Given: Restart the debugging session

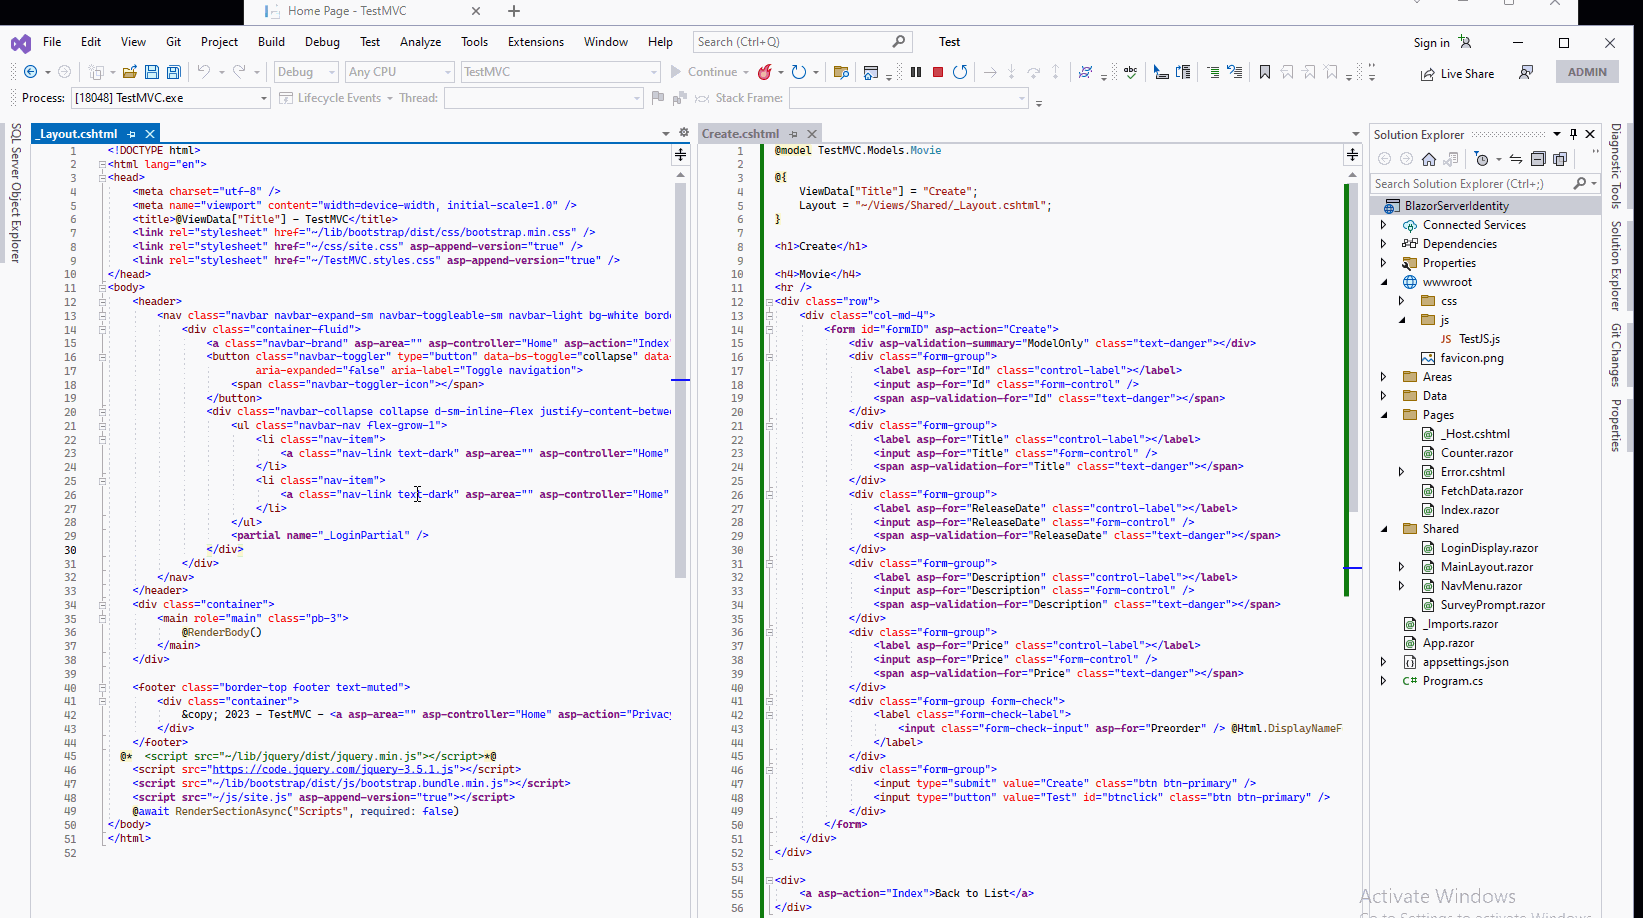Looking at the screenshot, I should (x=960, y=72).
